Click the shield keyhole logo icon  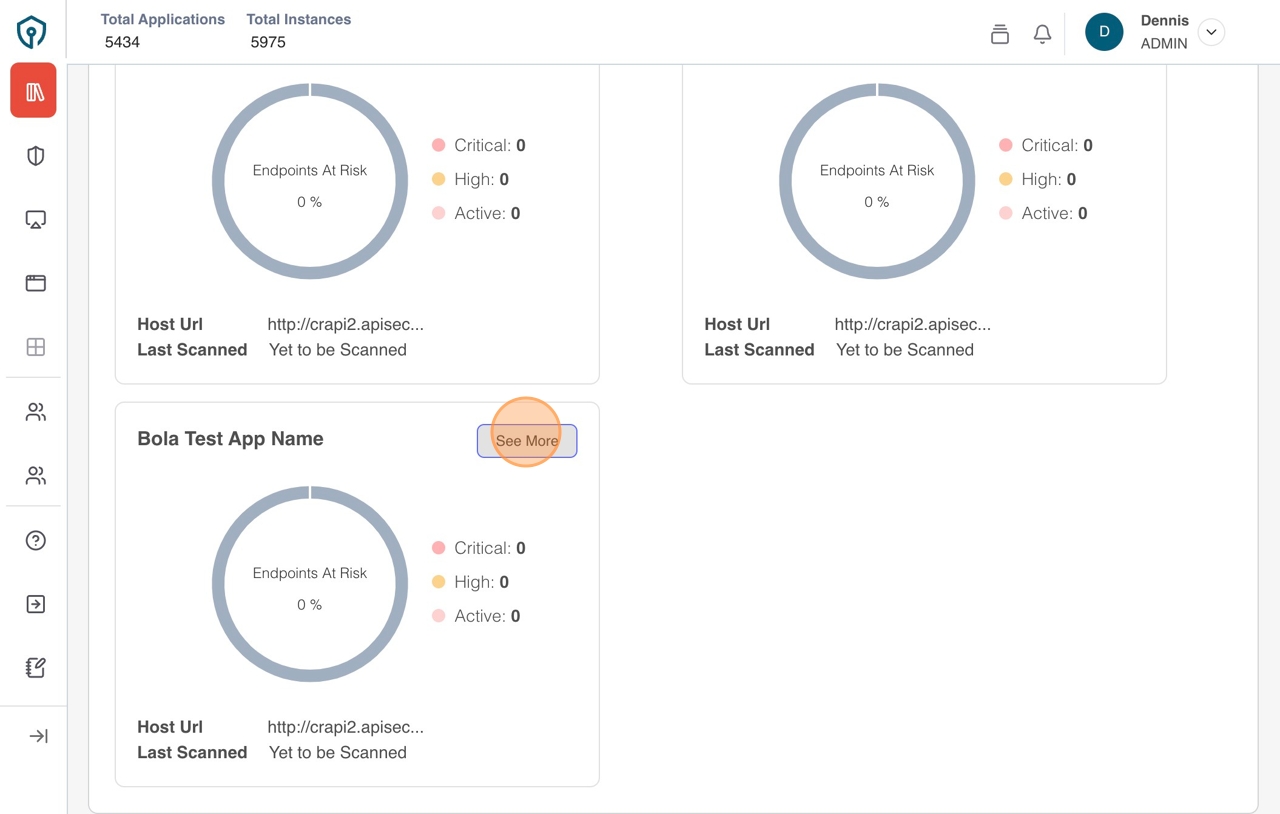click(x=32, y=32)
